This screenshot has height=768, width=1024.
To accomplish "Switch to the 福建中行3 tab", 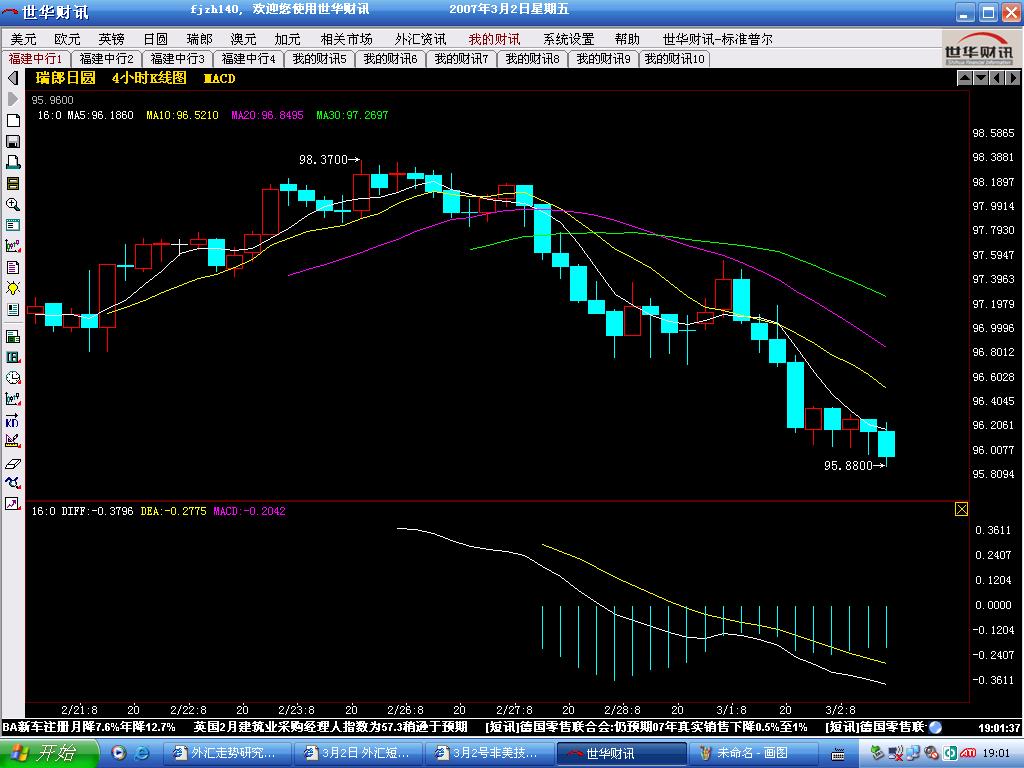I will [x=178, y=59].
